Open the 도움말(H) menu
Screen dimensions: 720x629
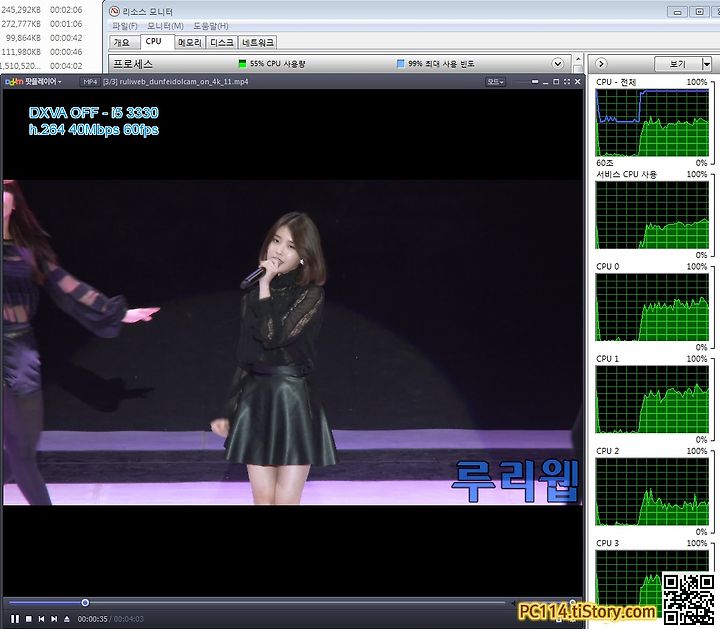[x=211, y=26]
